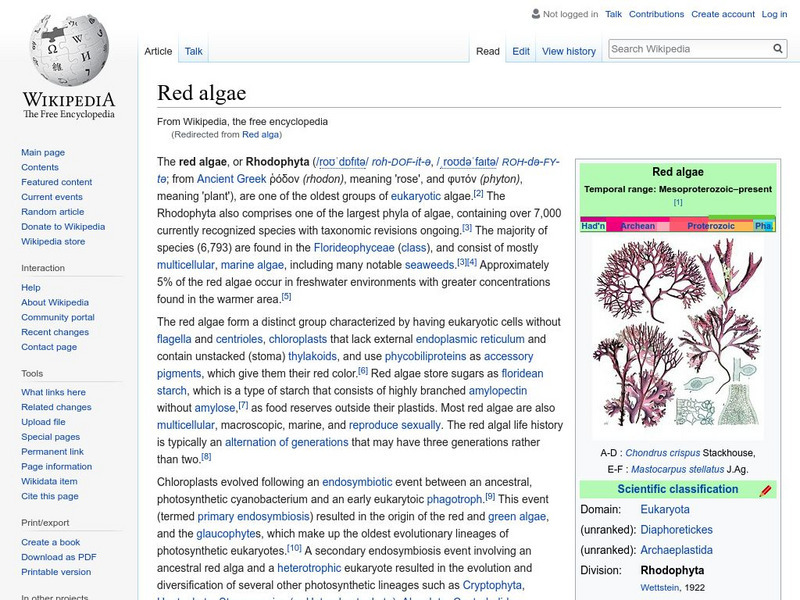This screenshot has height=600, width=800.
Task: Click Download as PDF in sidebar
Action: pyautogui.click(x=59, y=557)
